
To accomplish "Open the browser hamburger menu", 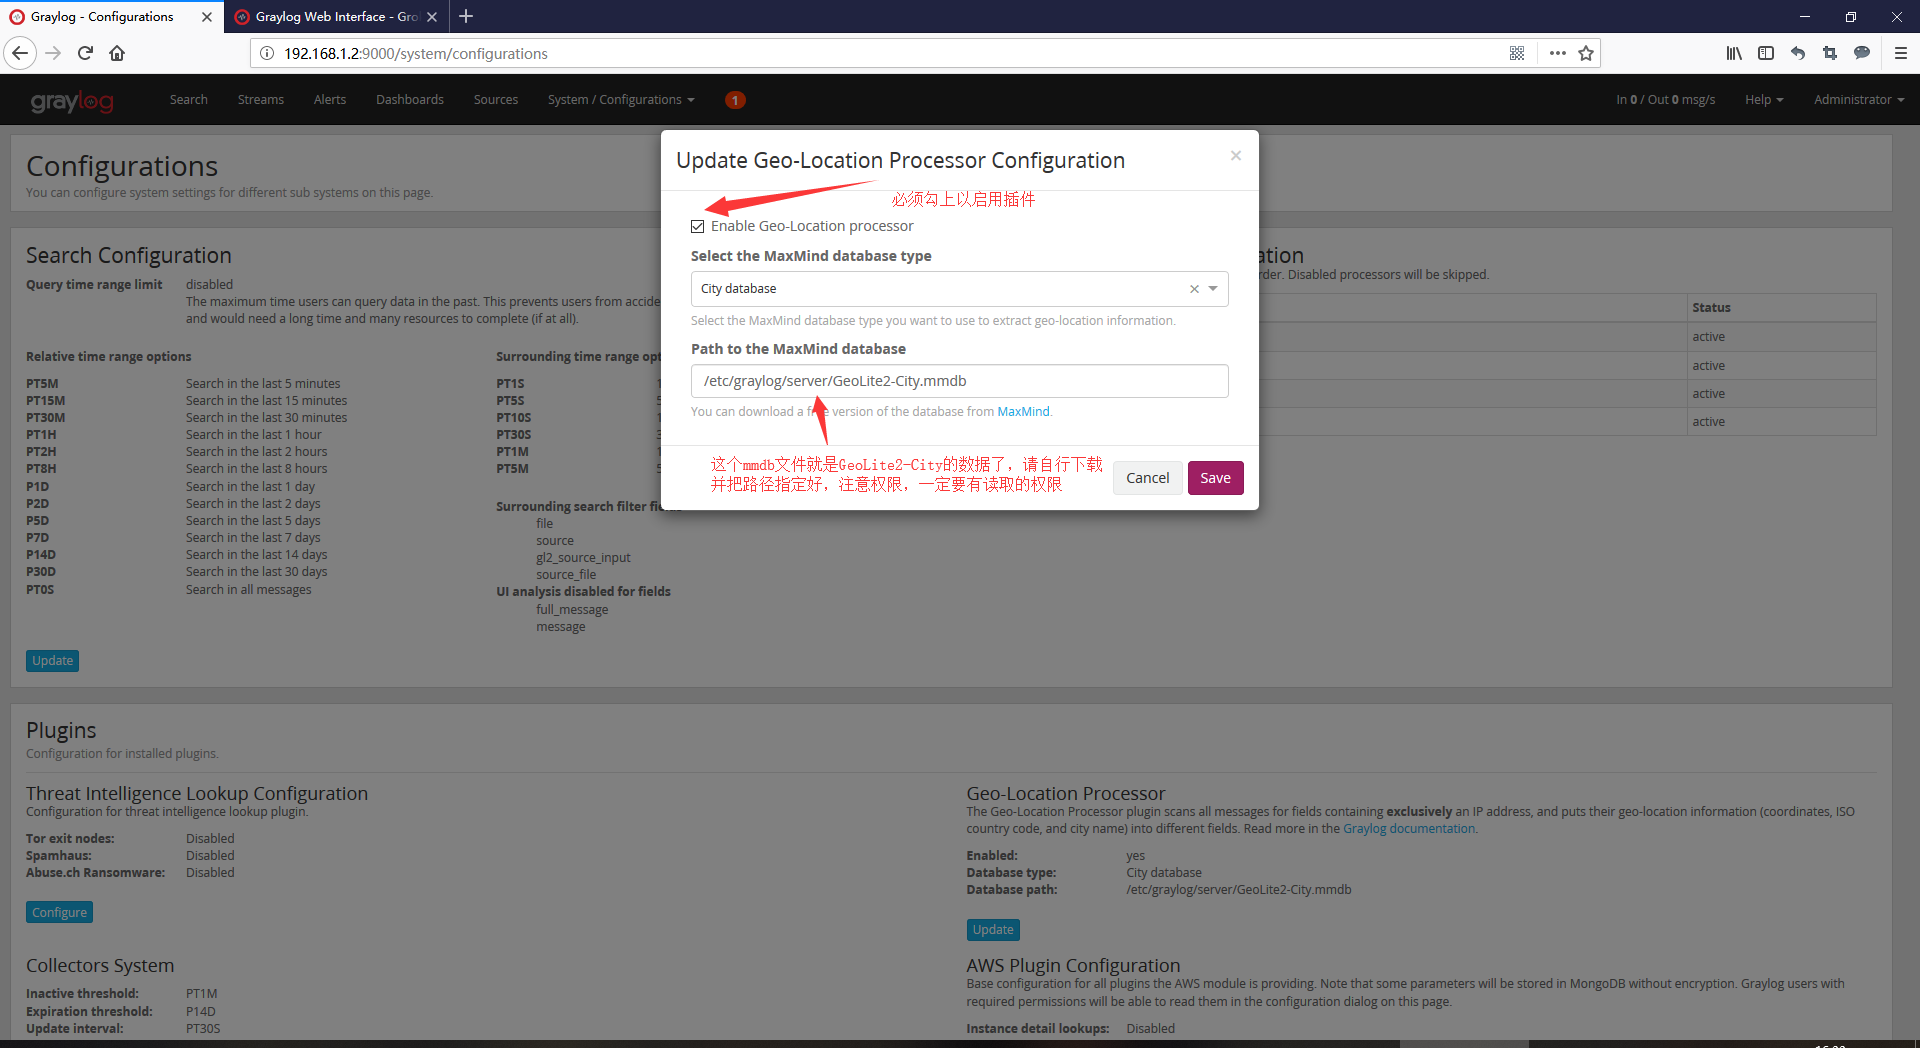I will pos(1901,53).
